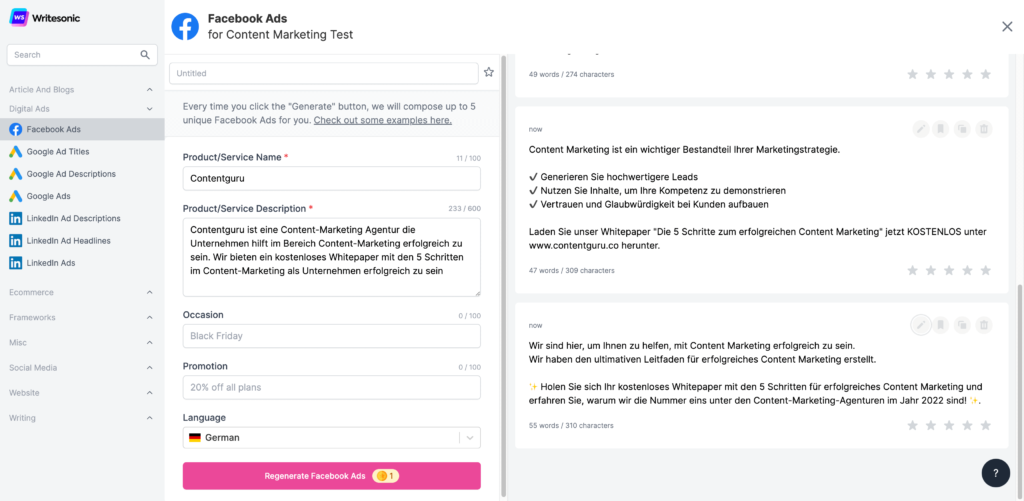
Task: Give the 49-word ad five stars
Action: 986,74
